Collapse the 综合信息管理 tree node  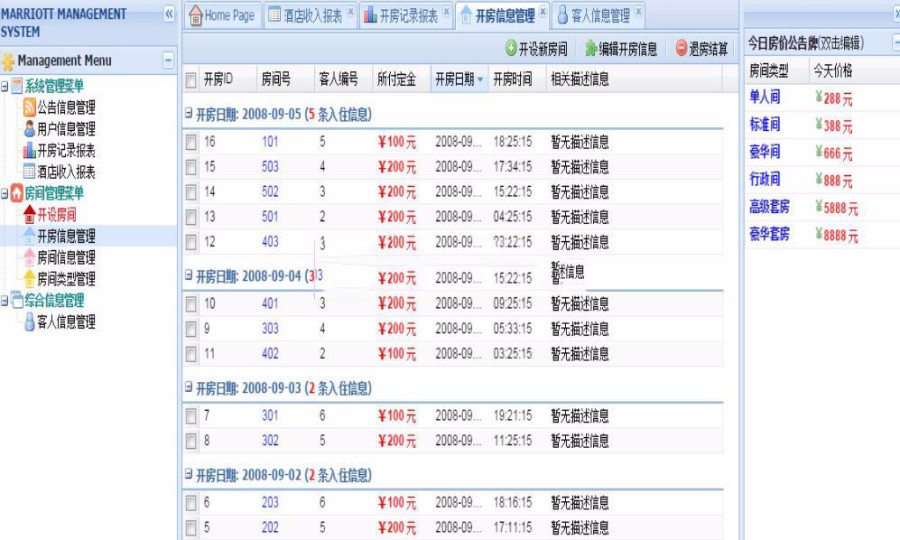(5, 301)
